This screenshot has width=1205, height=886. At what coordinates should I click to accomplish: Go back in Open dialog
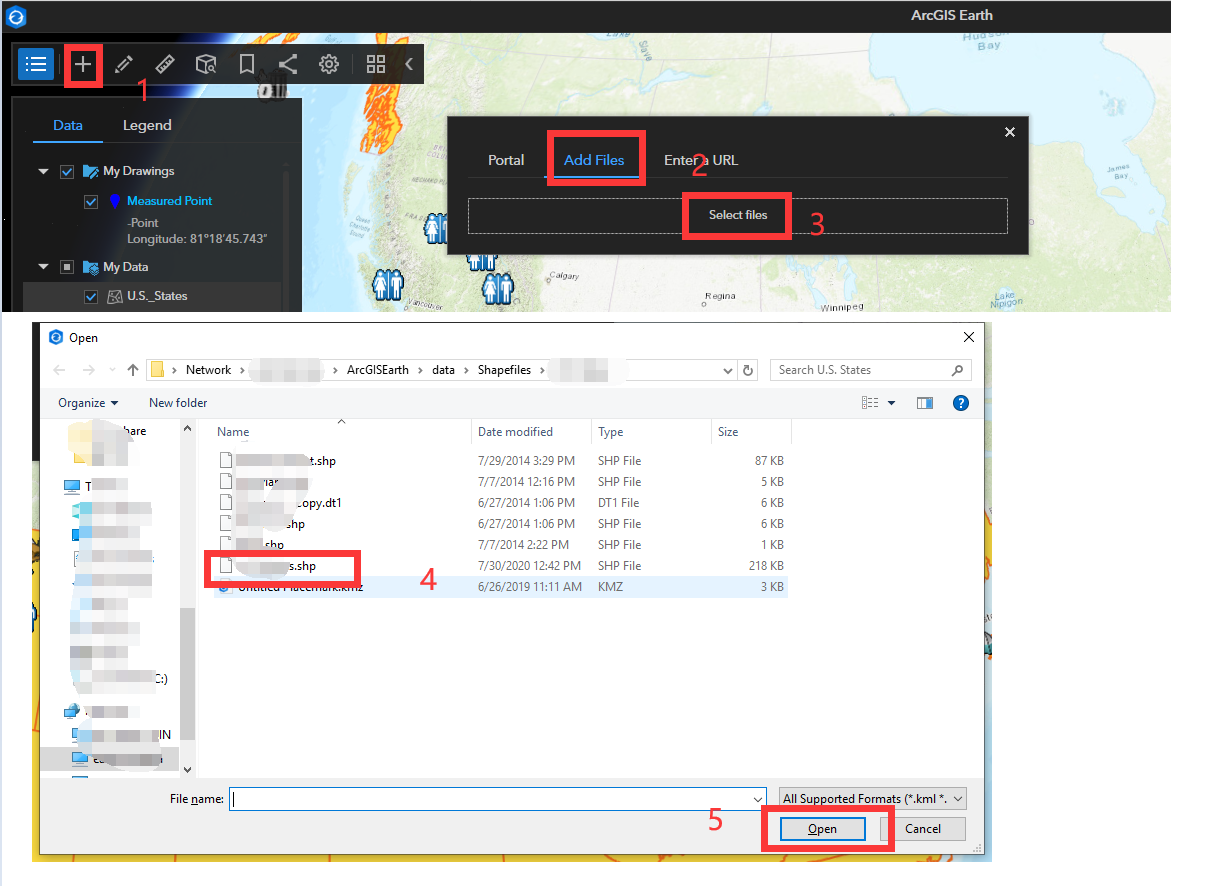60,370
